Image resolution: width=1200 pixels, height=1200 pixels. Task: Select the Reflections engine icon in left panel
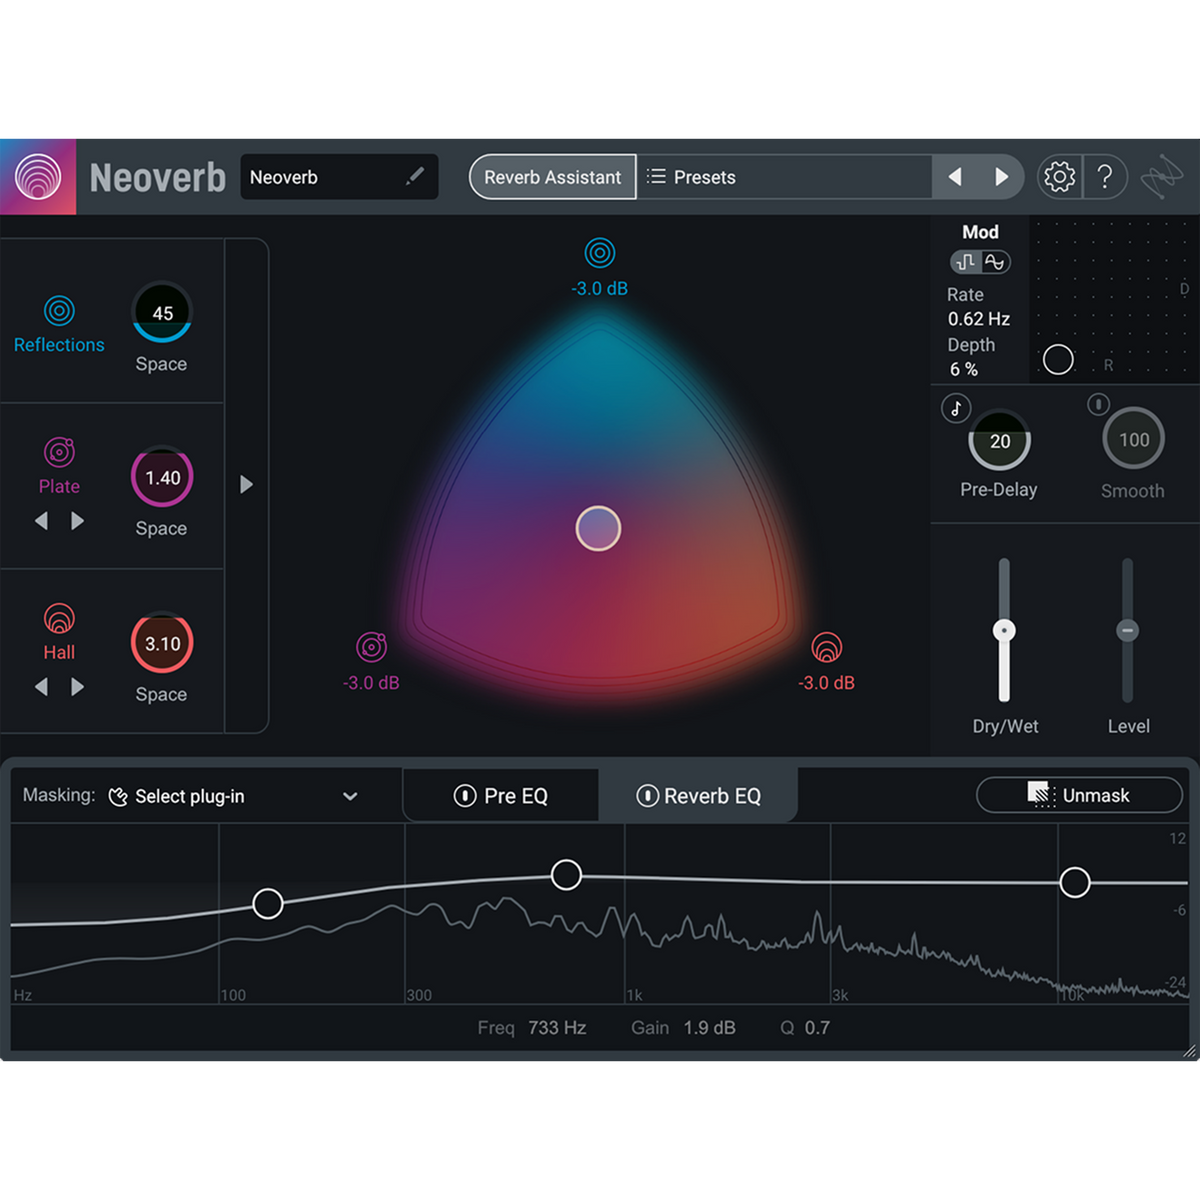click(x=59, y=311)
